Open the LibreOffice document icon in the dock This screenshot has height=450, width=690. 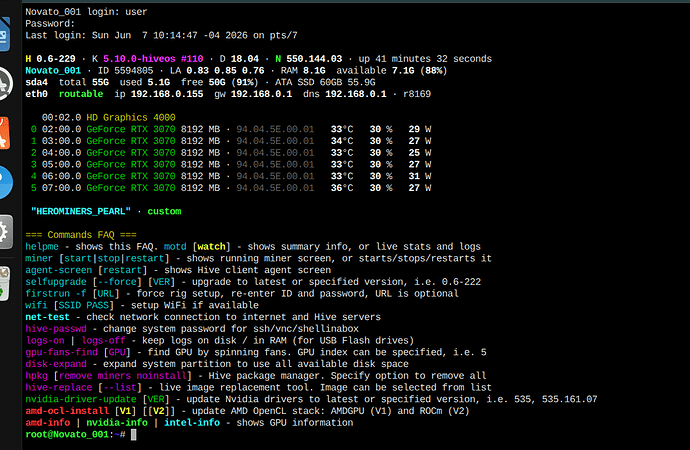4,34
